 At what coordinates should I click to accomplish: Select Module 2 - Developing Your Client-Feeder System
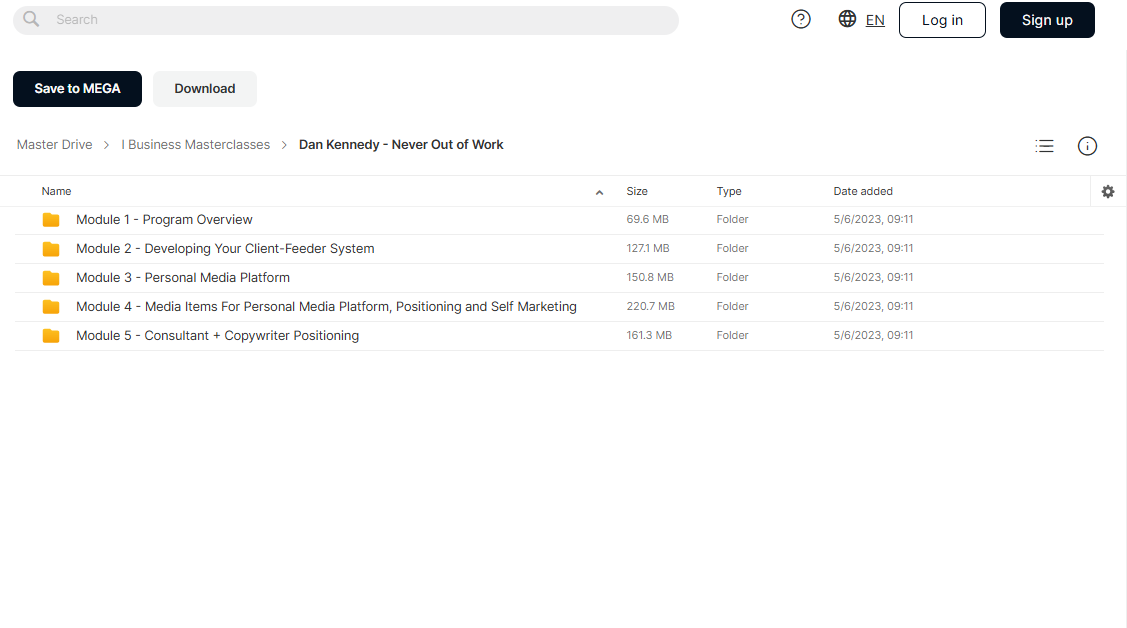[x=225, y=249]
